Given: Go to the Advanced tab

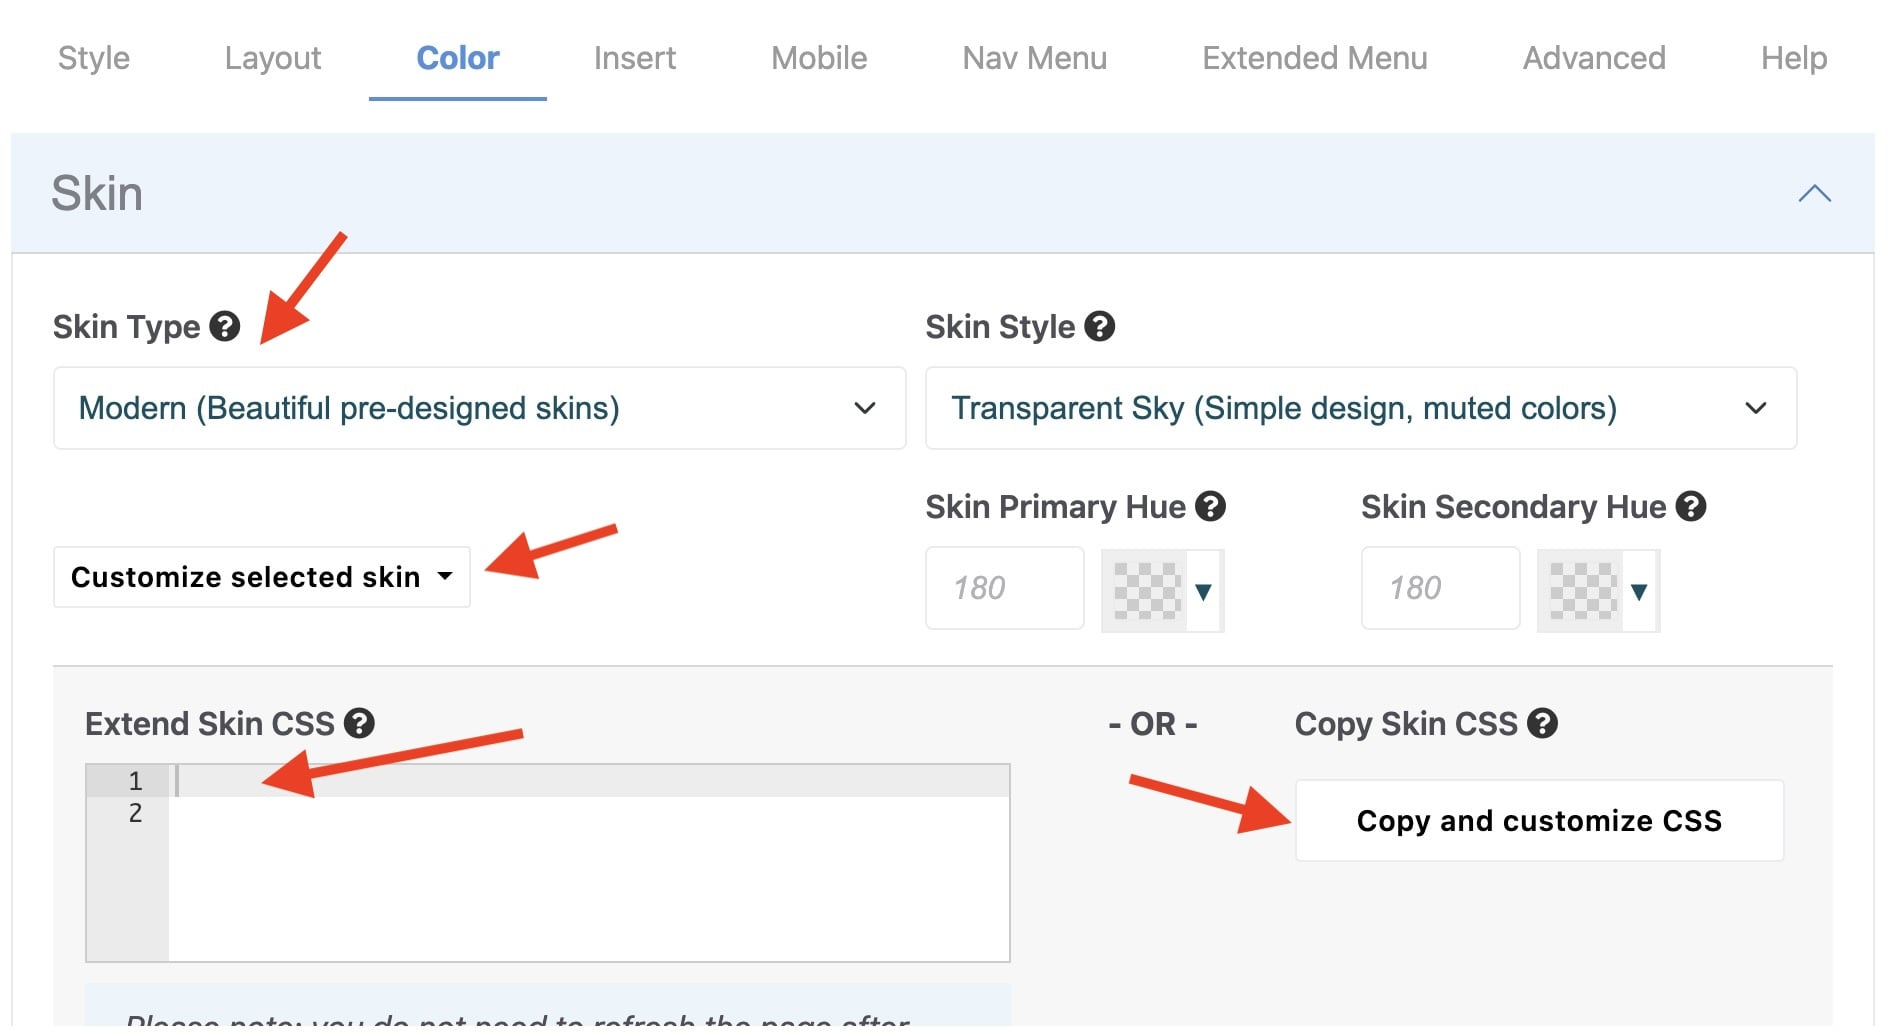Looking at the screenshot, I should [1594, 58].
